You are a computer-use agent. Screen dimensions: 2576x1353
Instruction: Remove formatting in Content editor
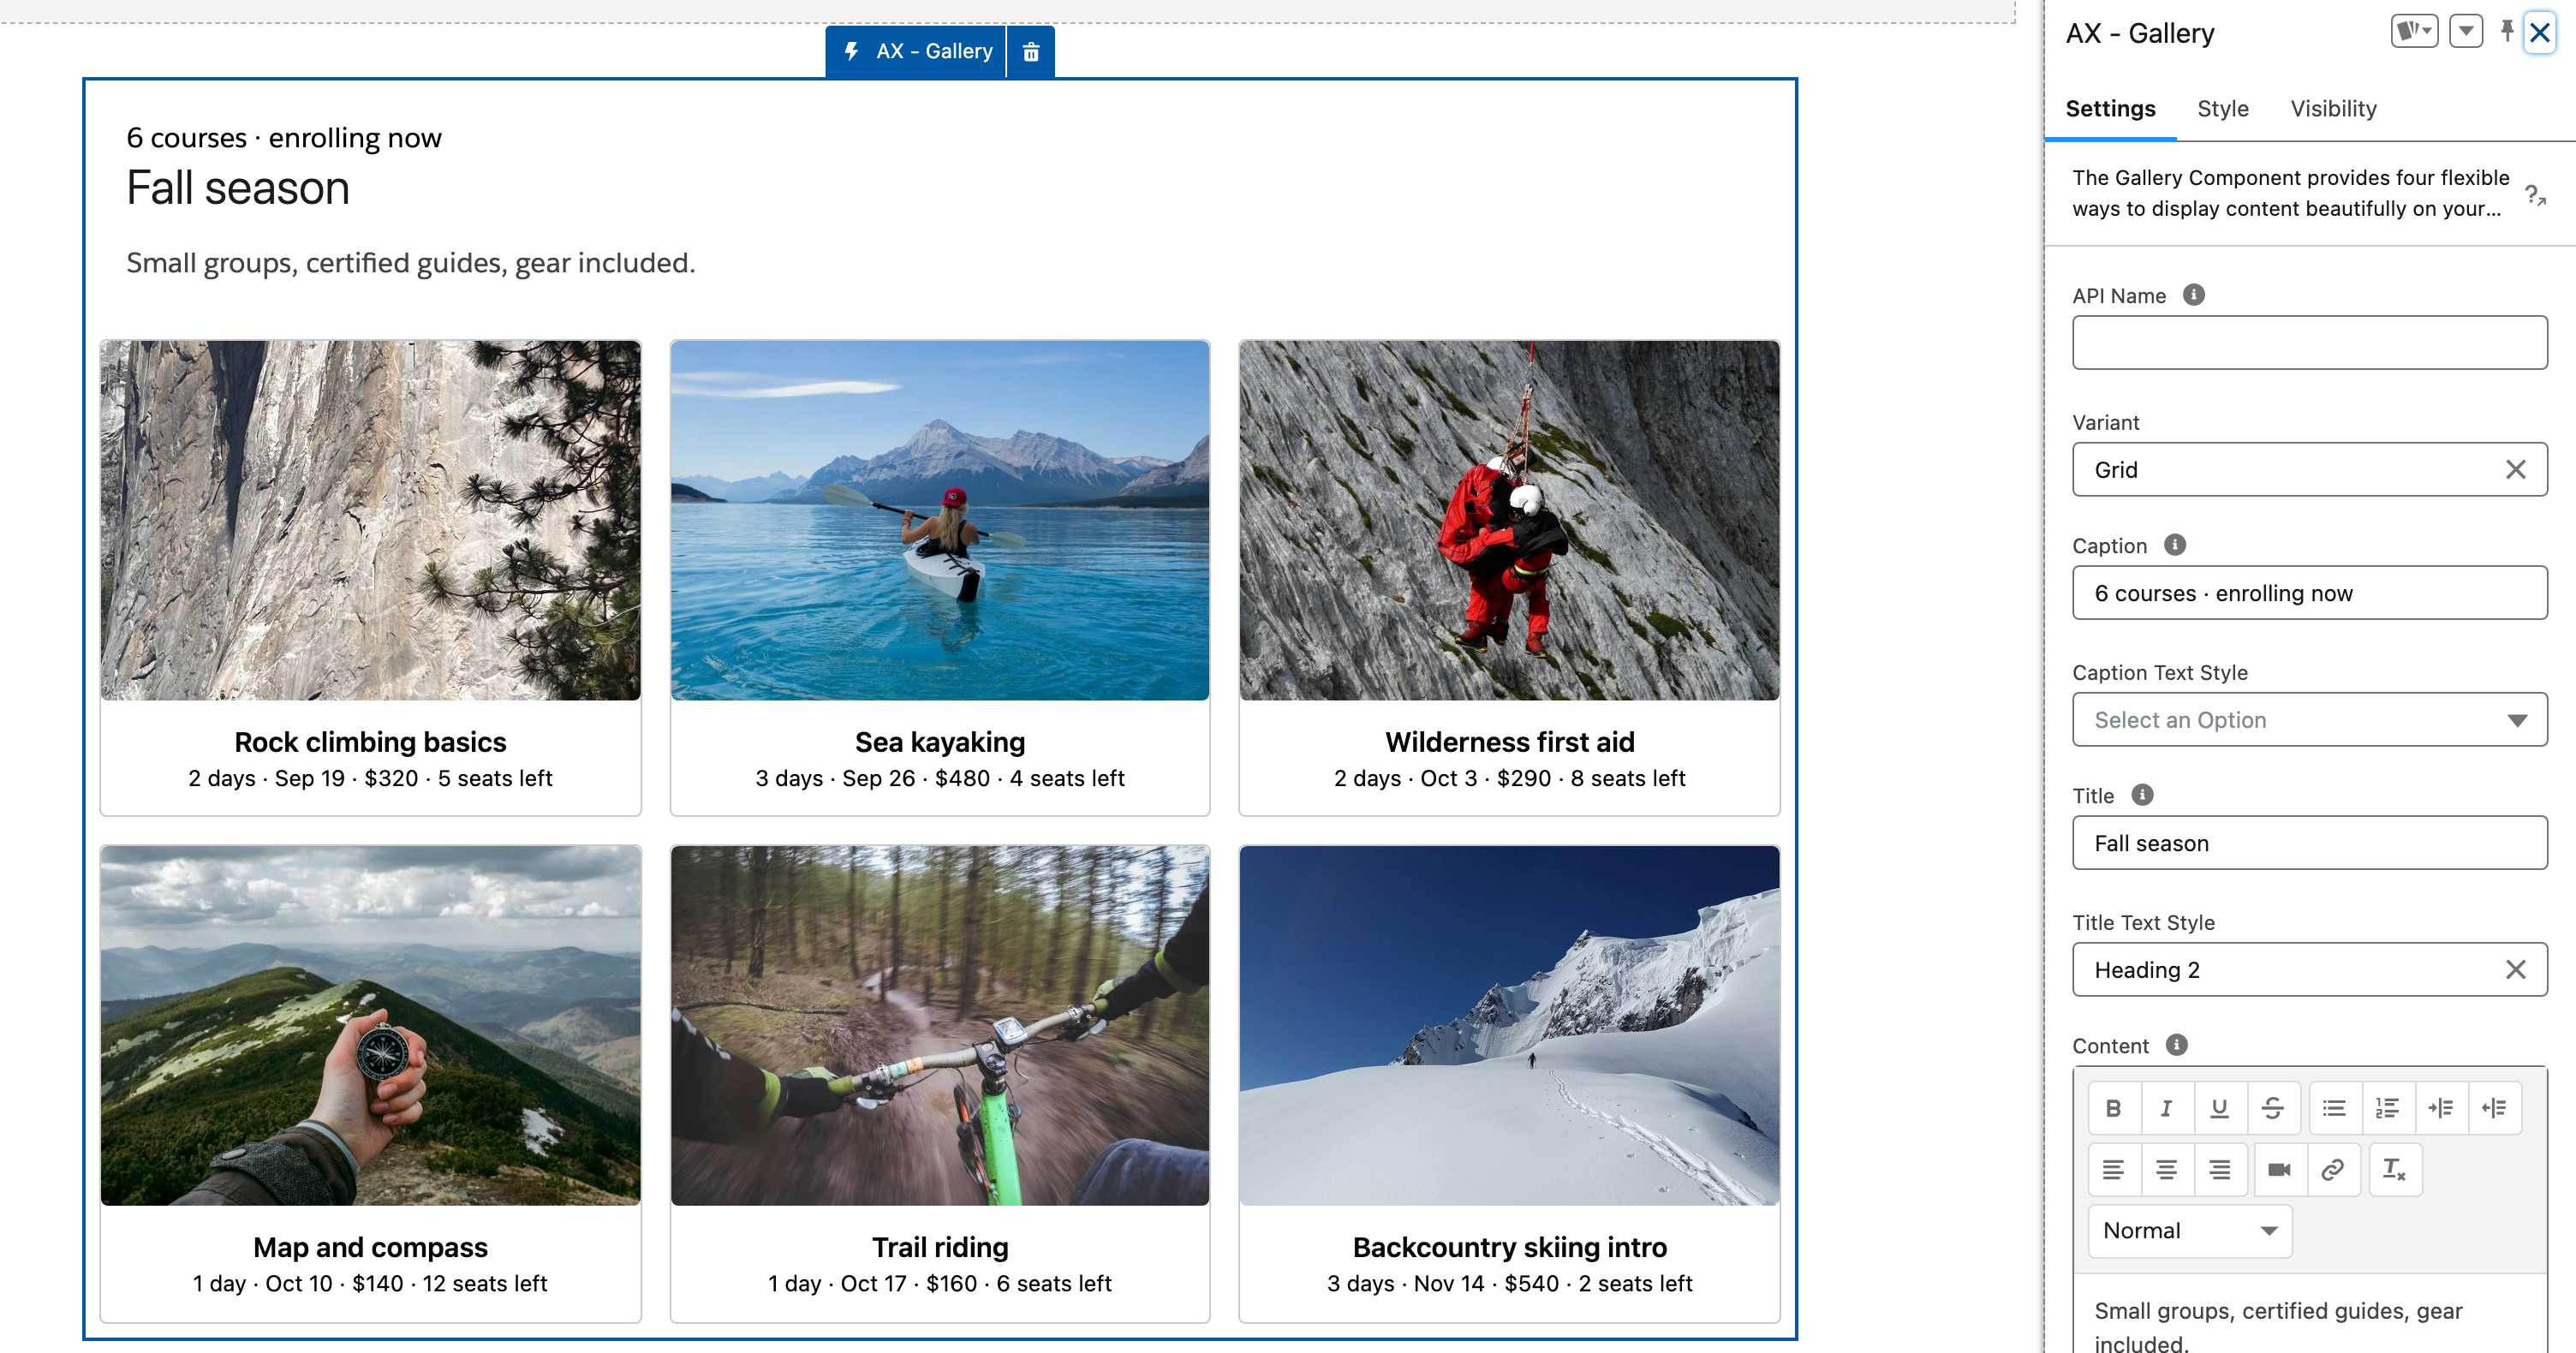click(2395, 1170)
